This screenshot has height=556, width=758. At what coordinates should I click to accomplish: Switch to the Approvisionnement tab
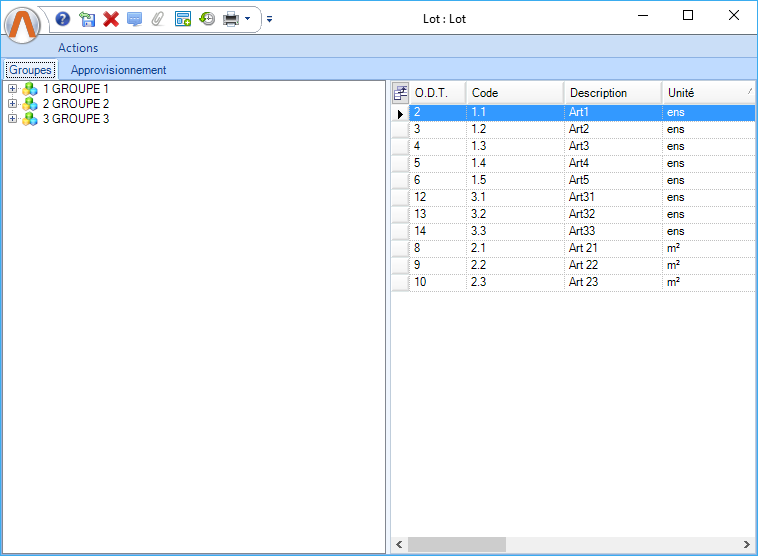coord(118,70)
